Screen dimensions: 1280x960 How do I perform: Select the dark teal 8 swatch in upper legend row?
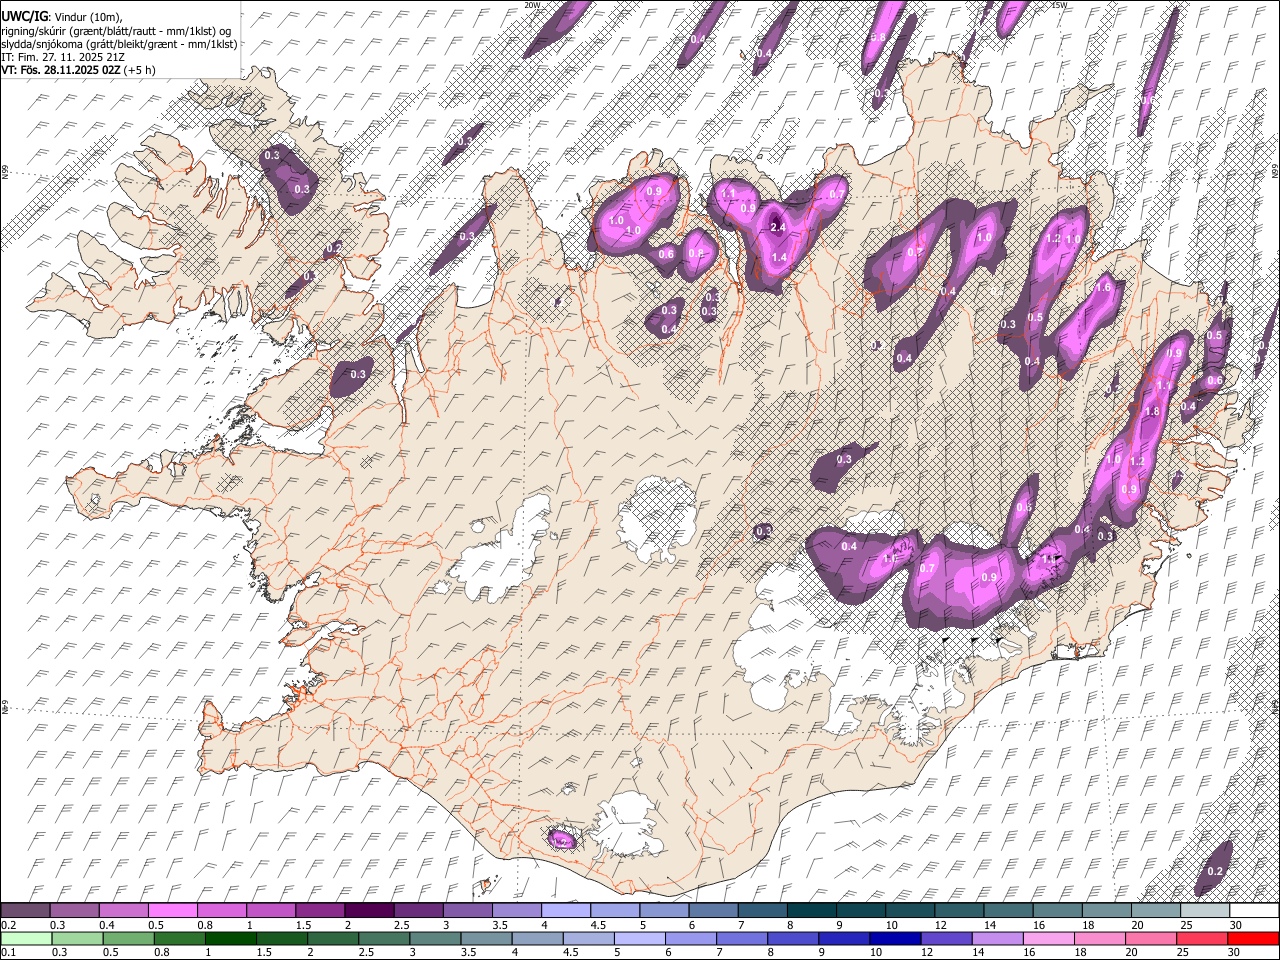pyautogui.click(x=811, y=910)
